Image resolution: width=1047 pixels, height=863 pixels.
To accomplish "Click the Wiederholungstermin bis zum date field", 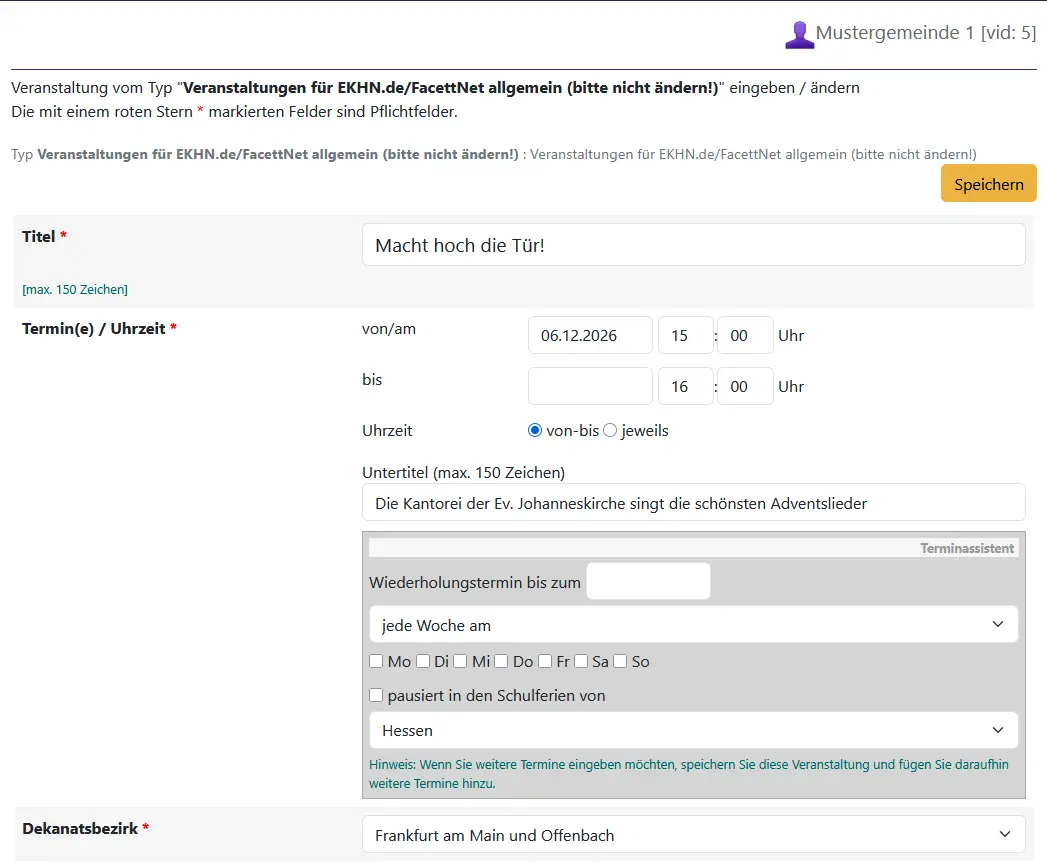I will tap(648, 582).
